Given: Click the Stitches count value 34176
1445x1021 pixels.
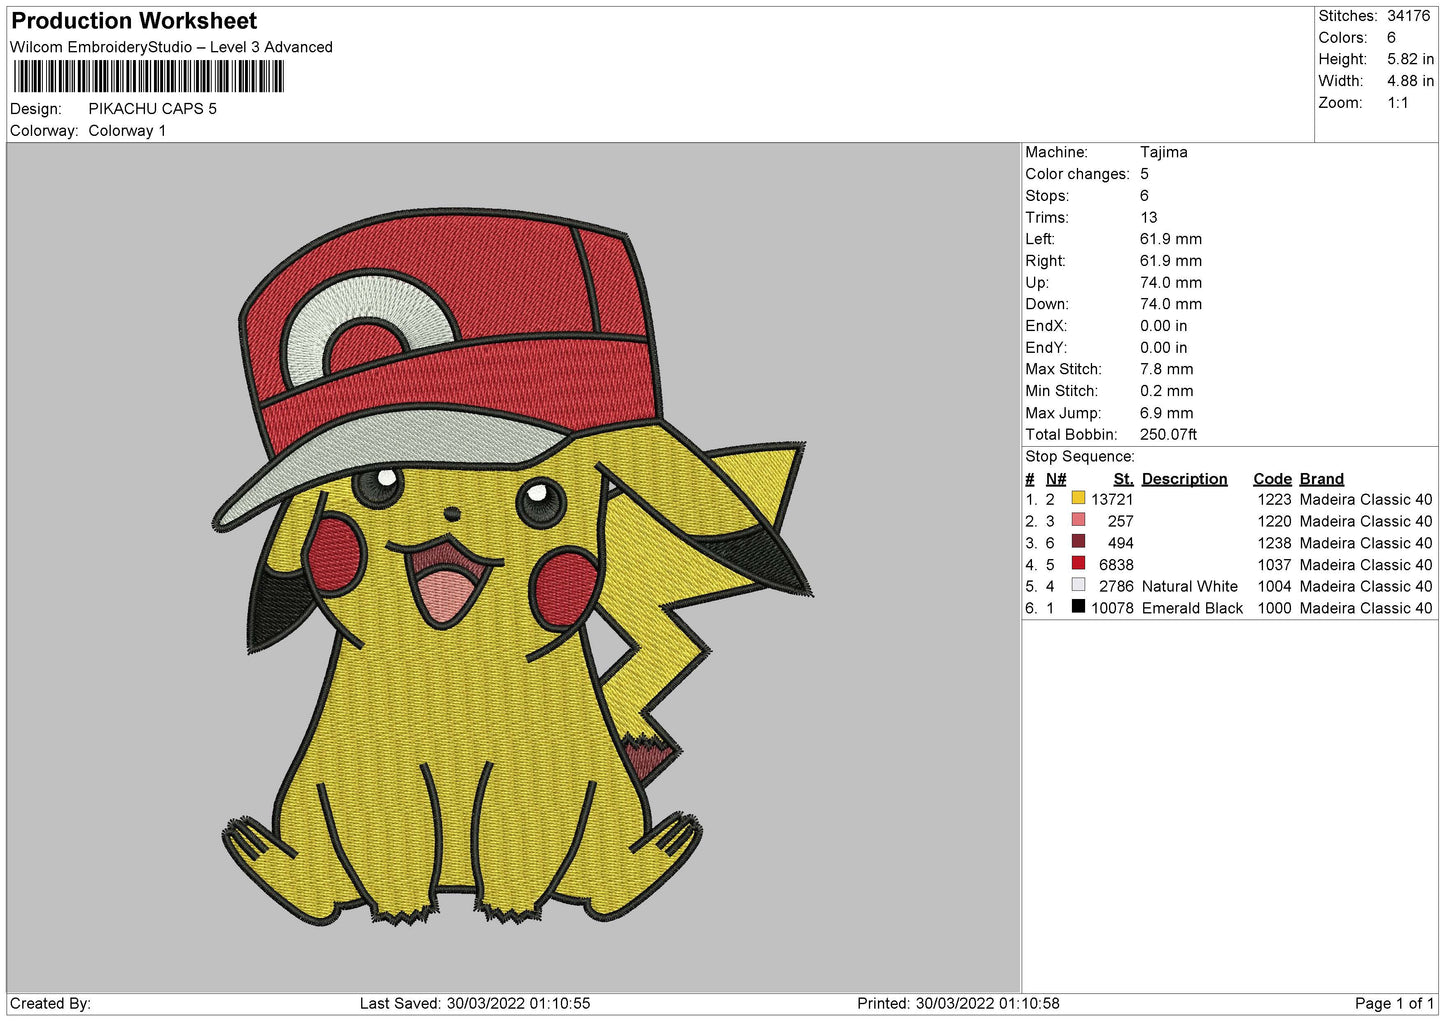Looking at the screenshot, I should pos(1408,16).
